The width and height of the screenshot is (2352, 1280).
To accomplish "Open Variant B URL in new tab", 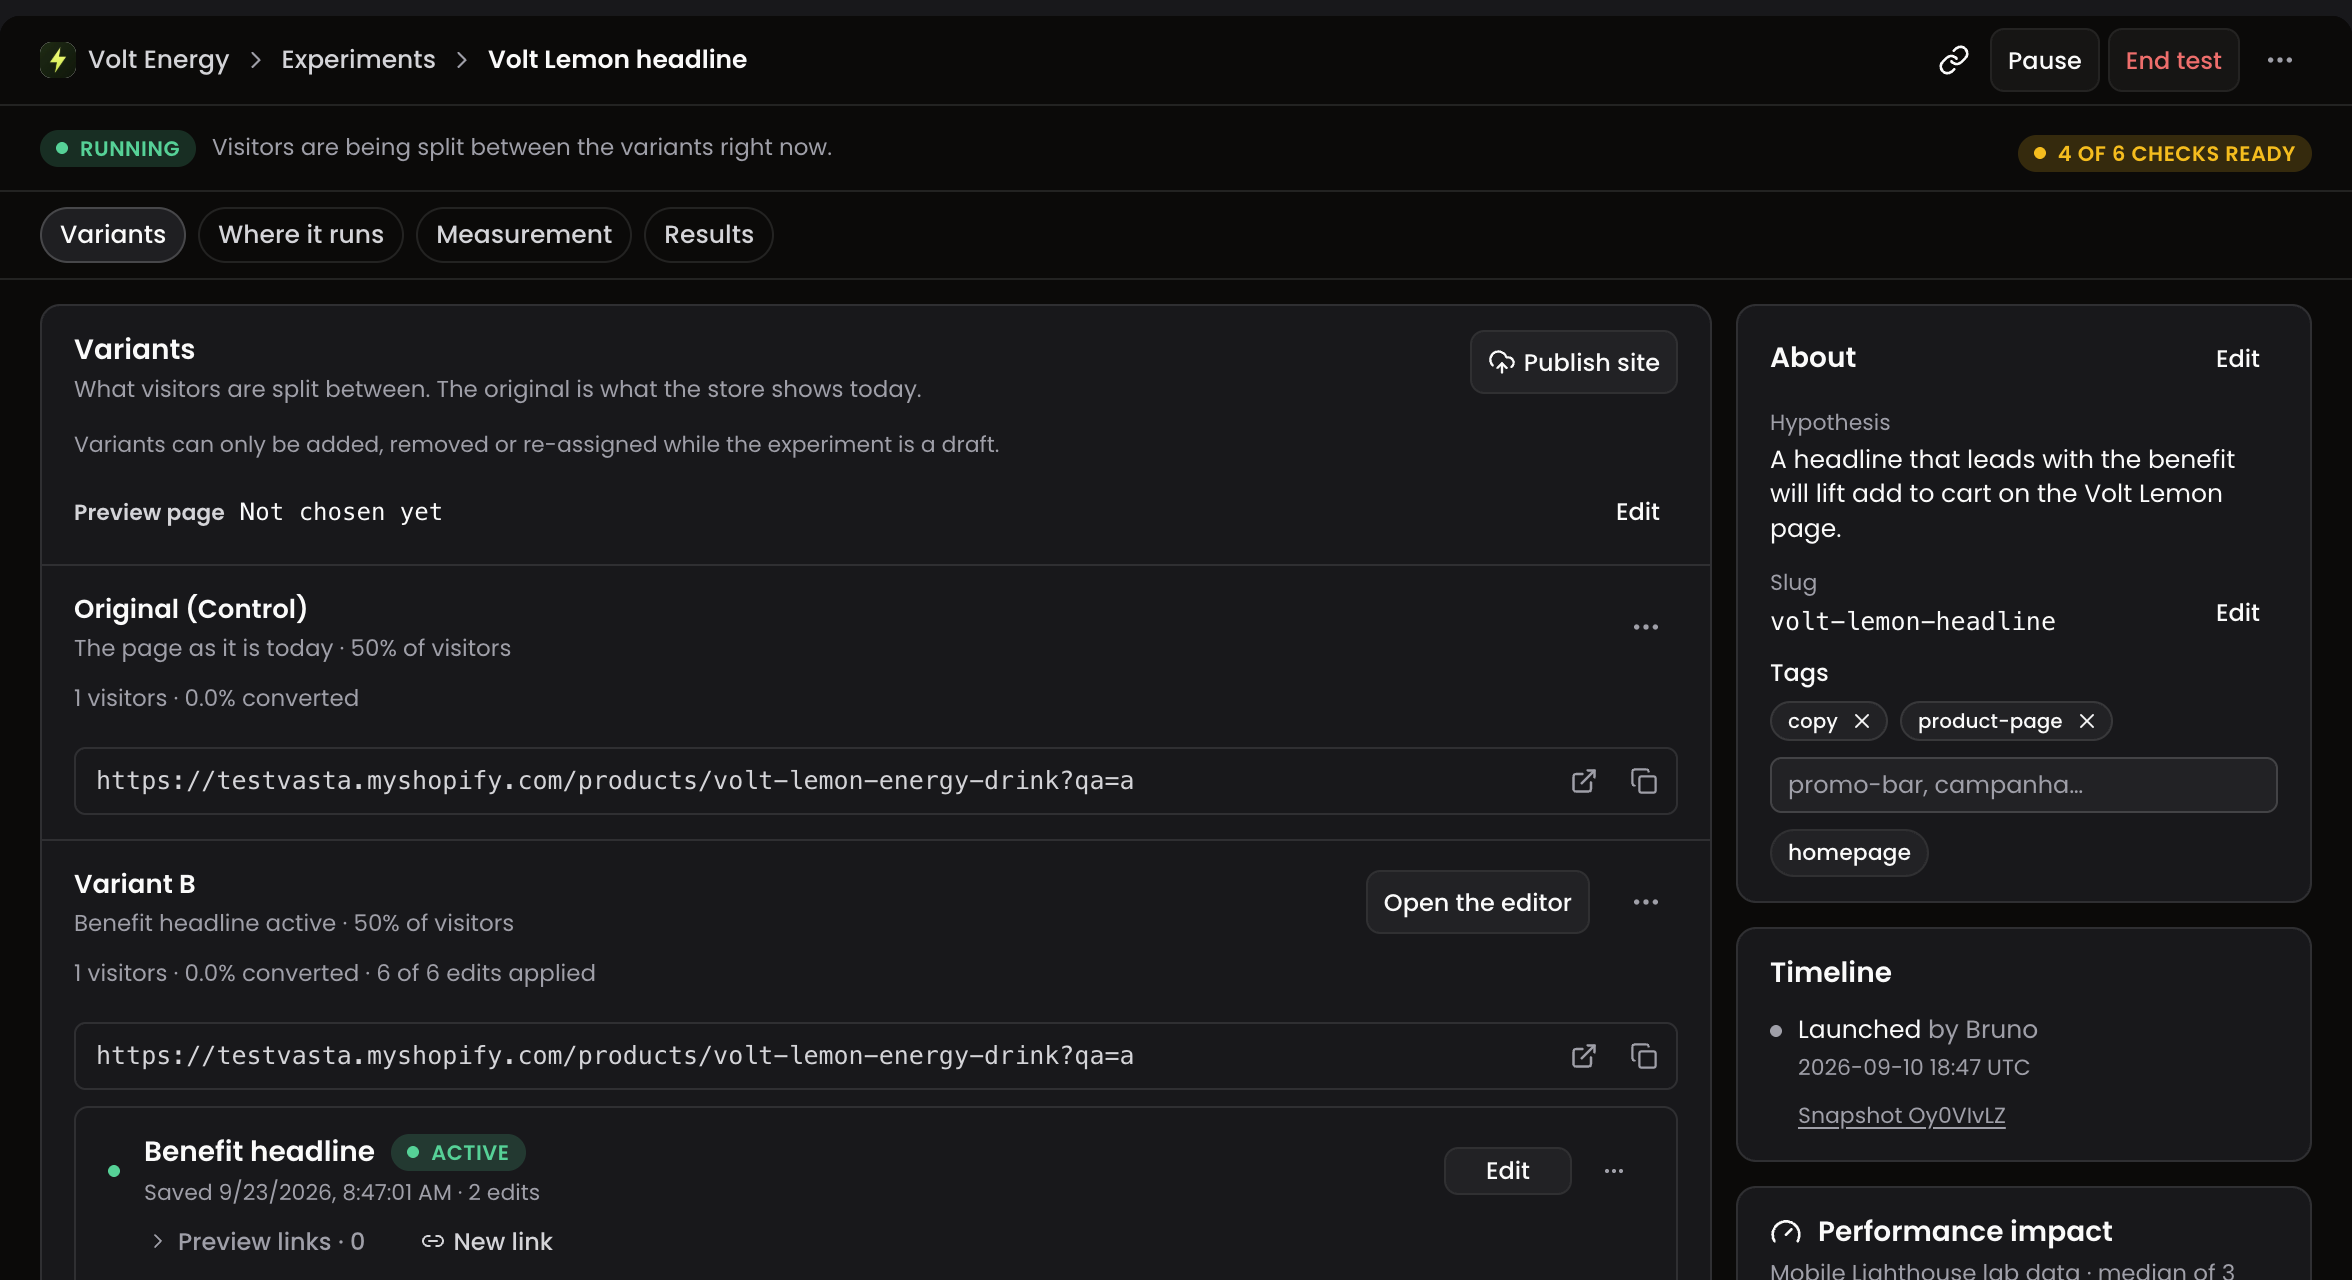I will (1584, 1056).
